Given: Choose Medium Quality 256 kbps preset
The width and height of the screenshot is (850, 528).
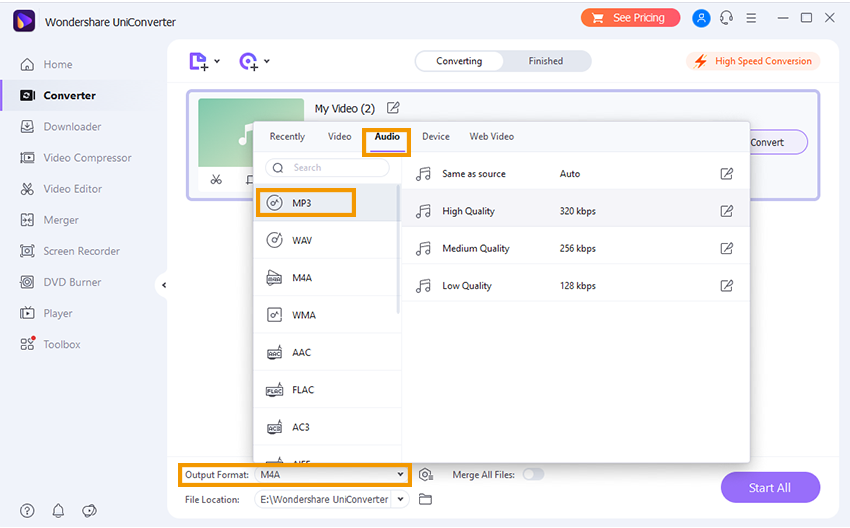Looking at the screenshot, I should [576, 249].
